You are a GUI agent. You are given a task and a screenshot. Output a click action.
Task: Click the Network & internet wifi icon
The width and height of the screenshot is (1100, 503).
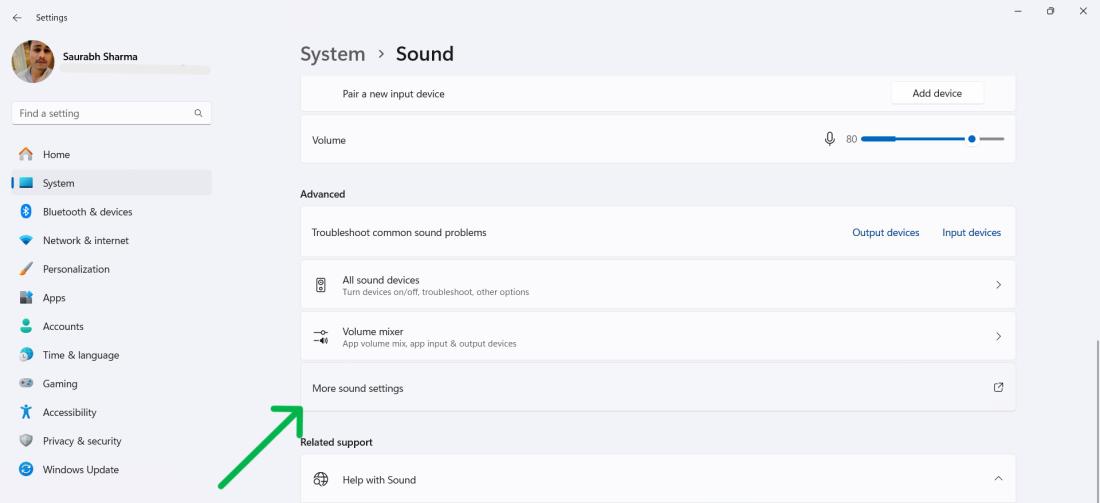click(x=26, y=241)
